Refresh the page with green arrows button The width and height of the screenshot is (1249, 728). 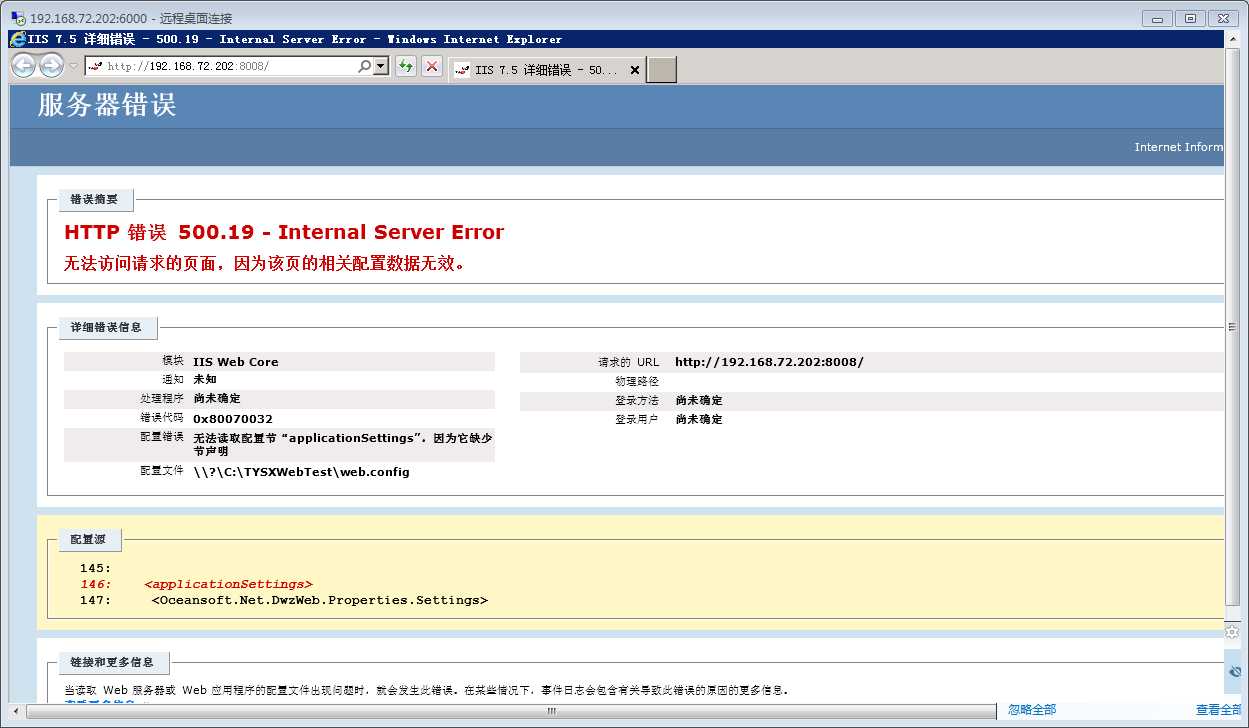[406, 67]
